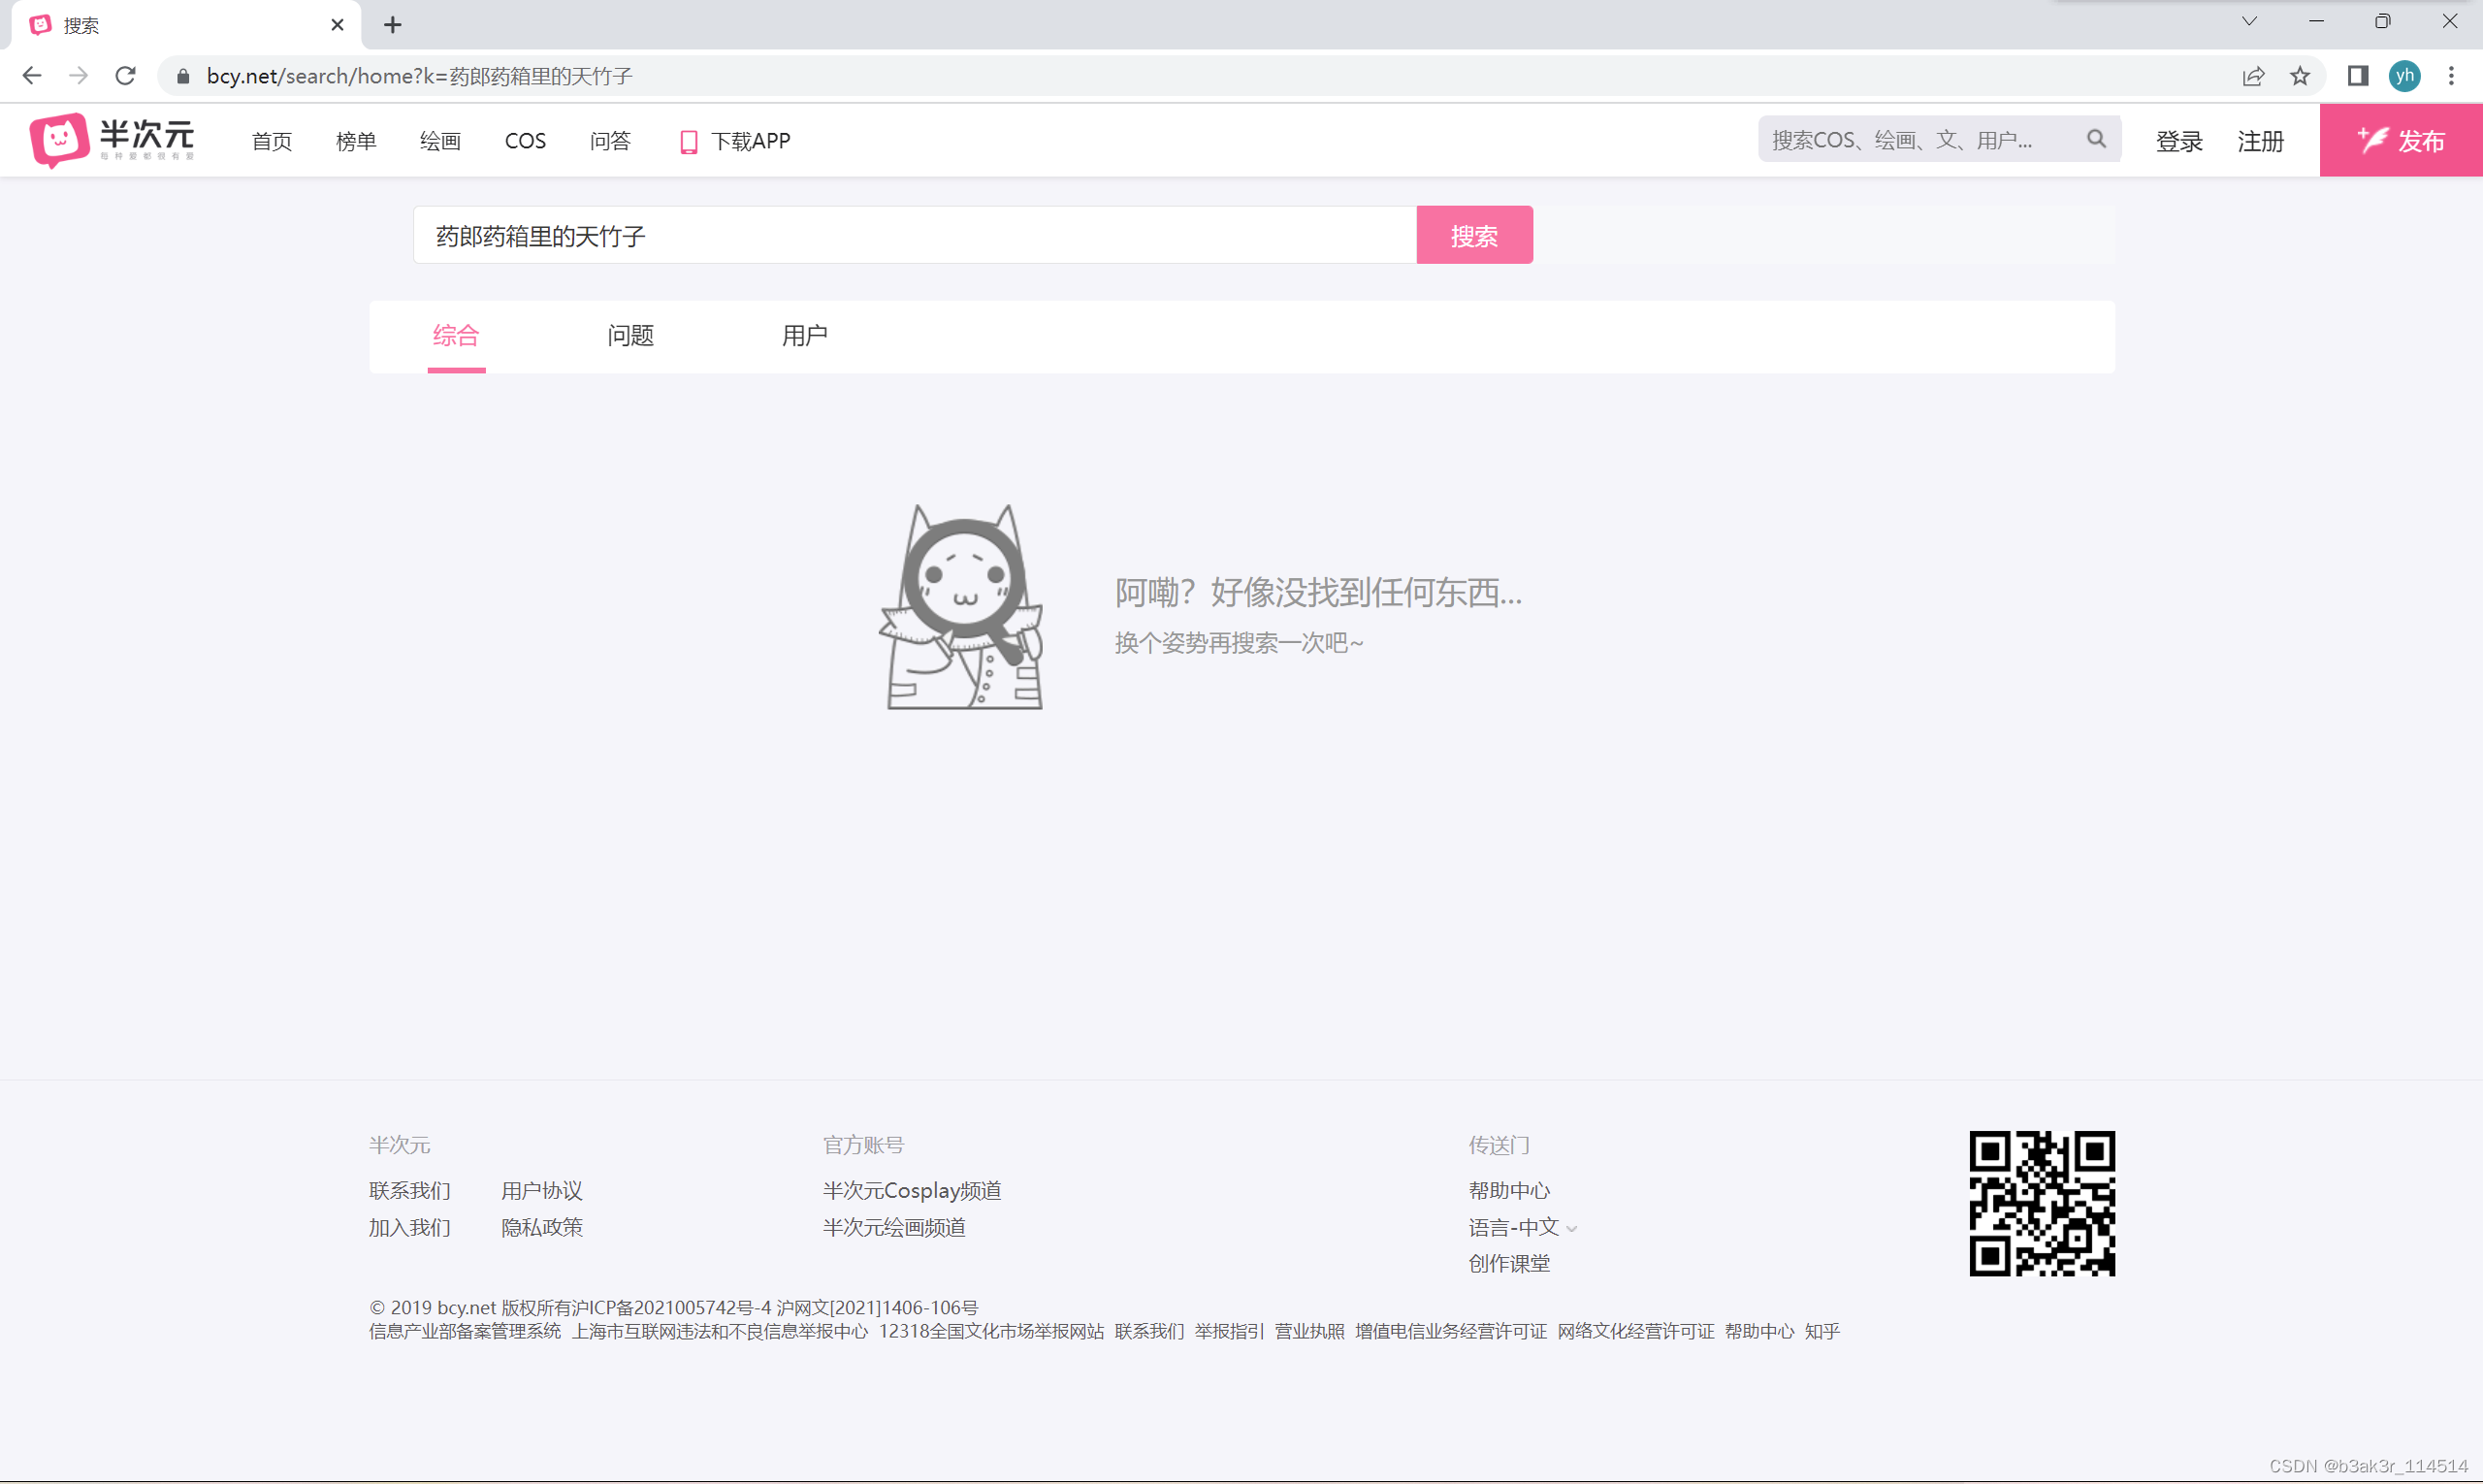Click the phone icon for 下载APP
2483x1484 pixels.
tap(688, 142)
